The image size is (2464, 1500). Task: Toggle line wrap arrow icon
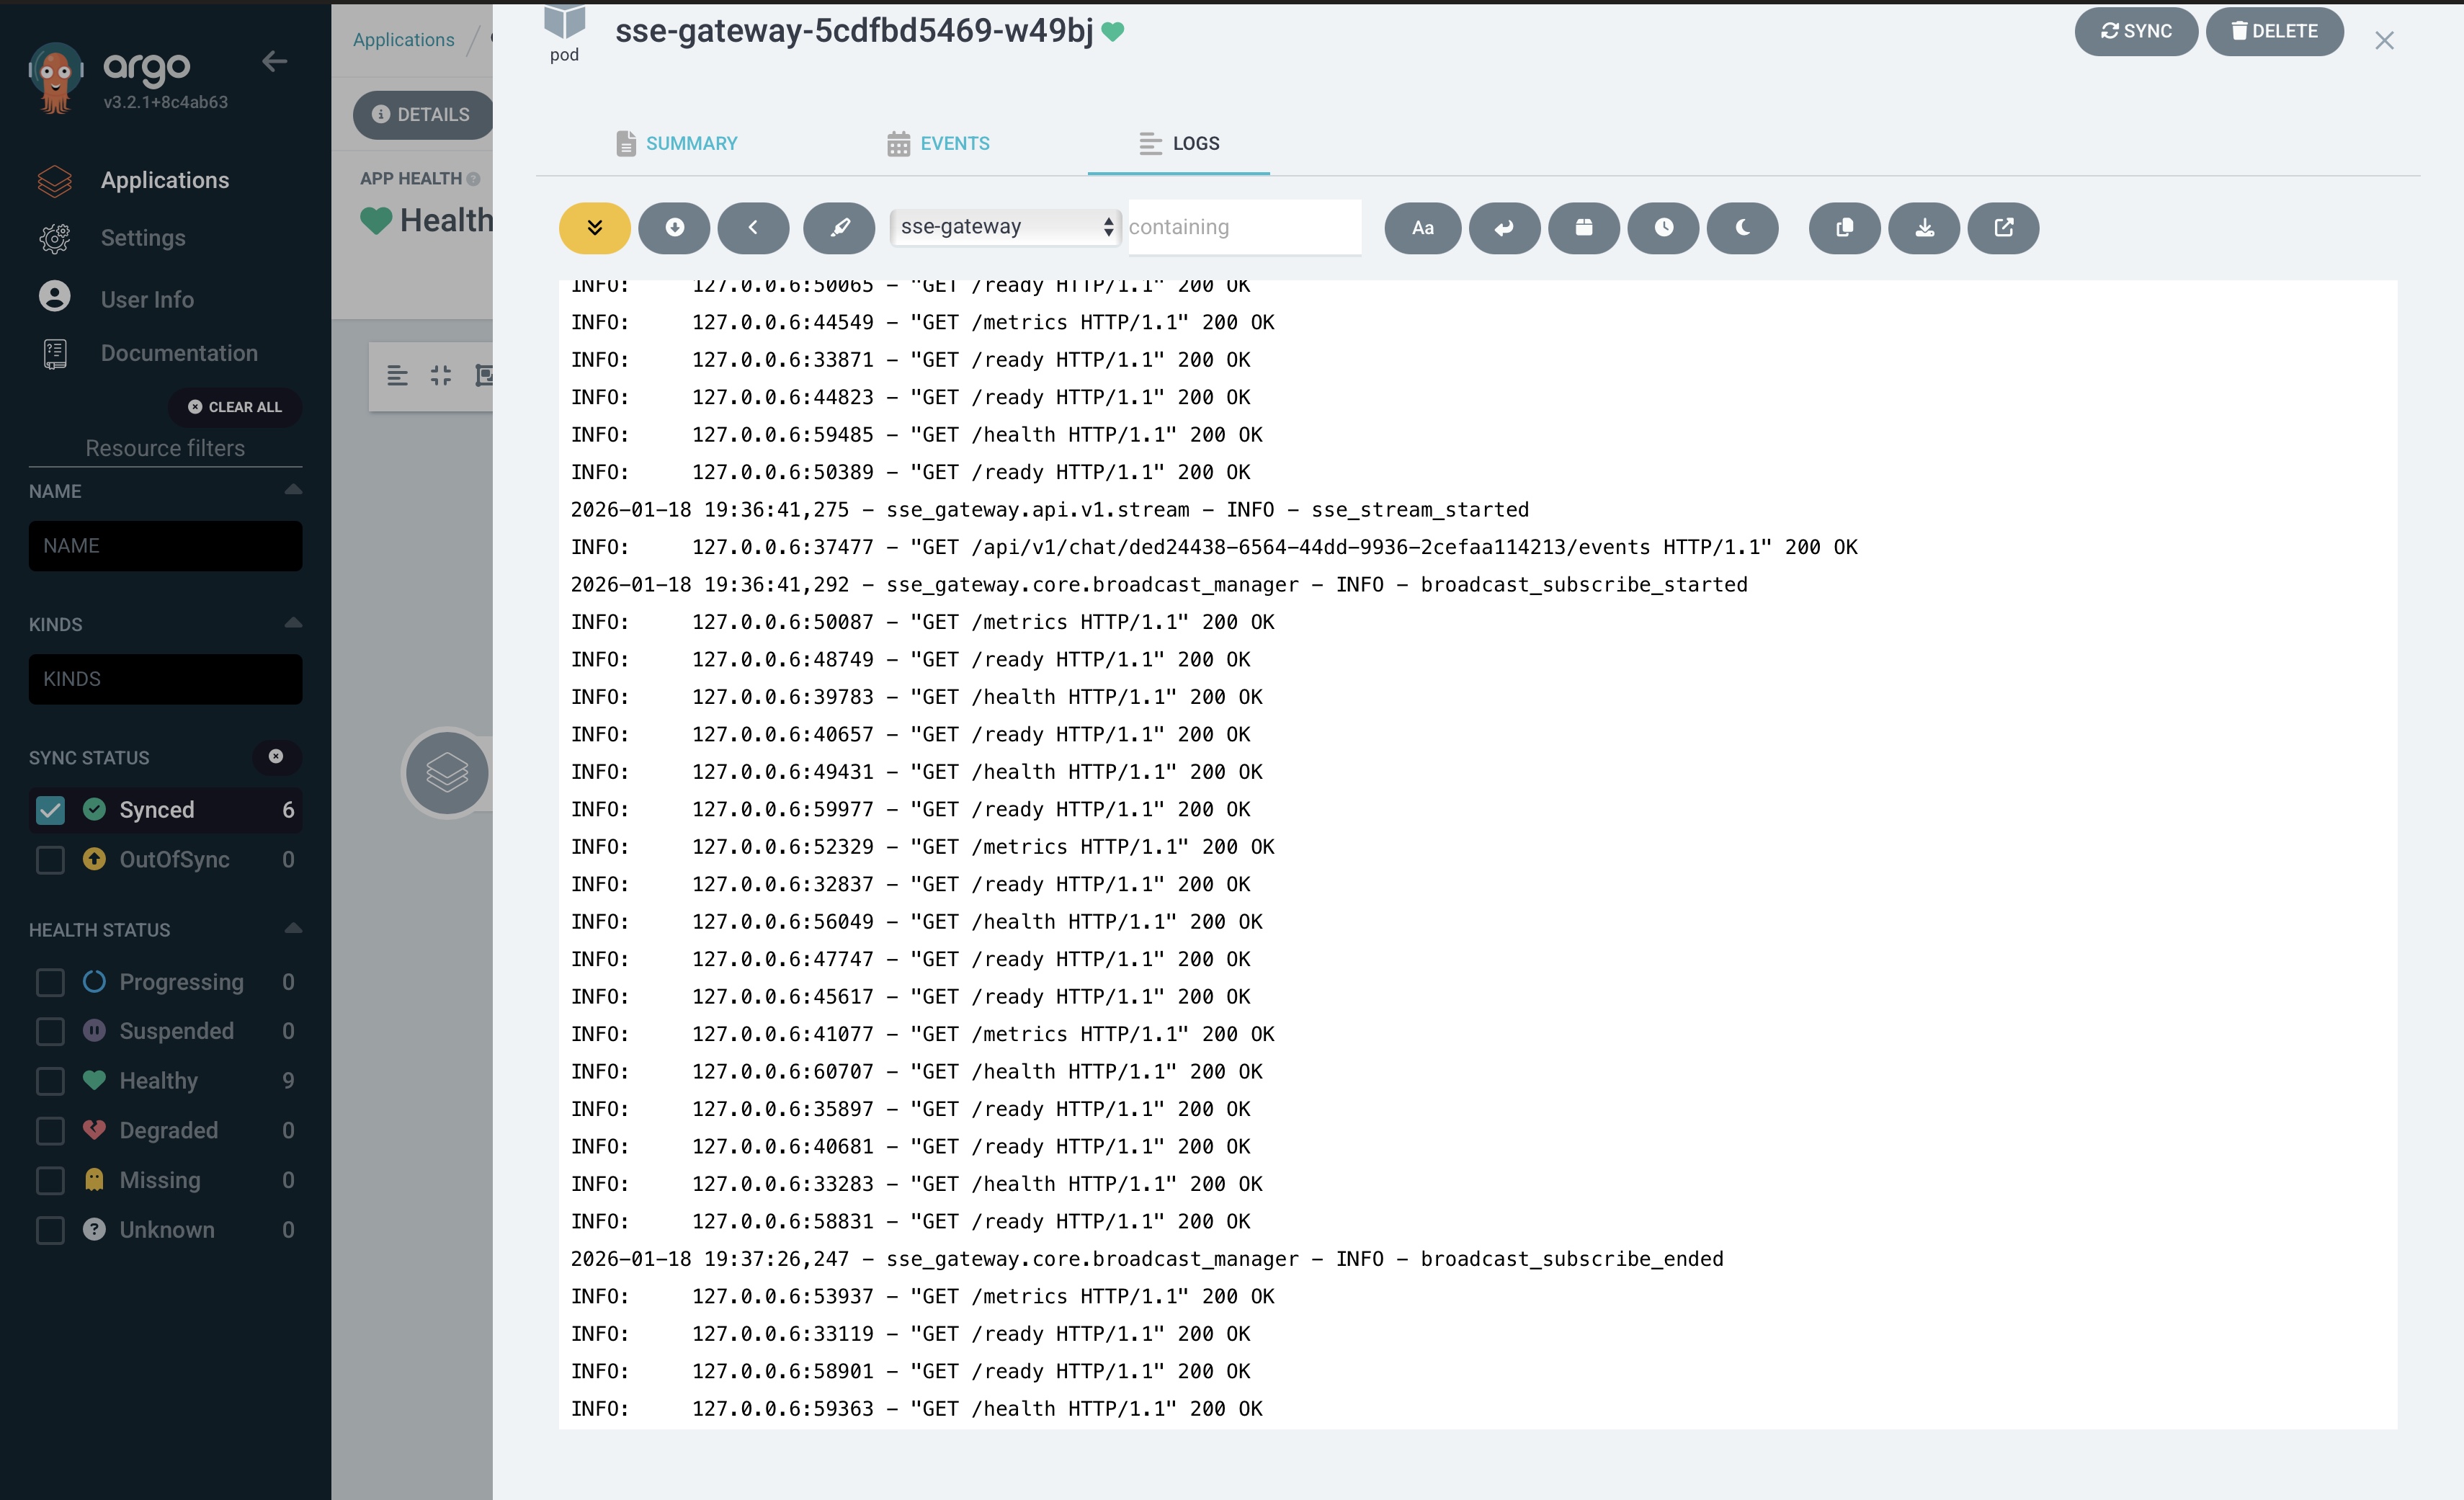(1503, 228)
